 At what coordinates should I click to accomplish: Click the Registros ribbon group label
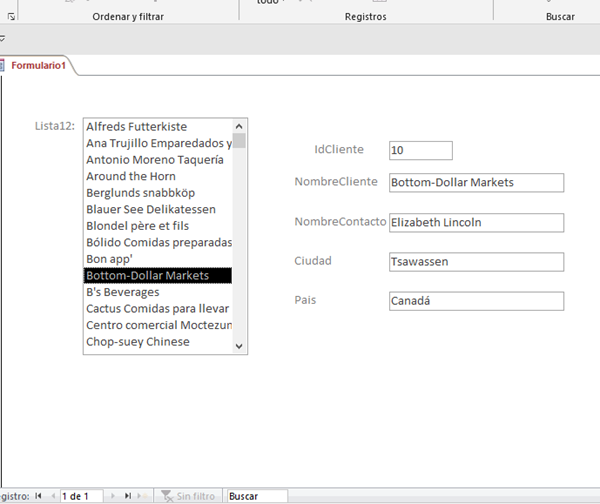(x=365, y=16)
